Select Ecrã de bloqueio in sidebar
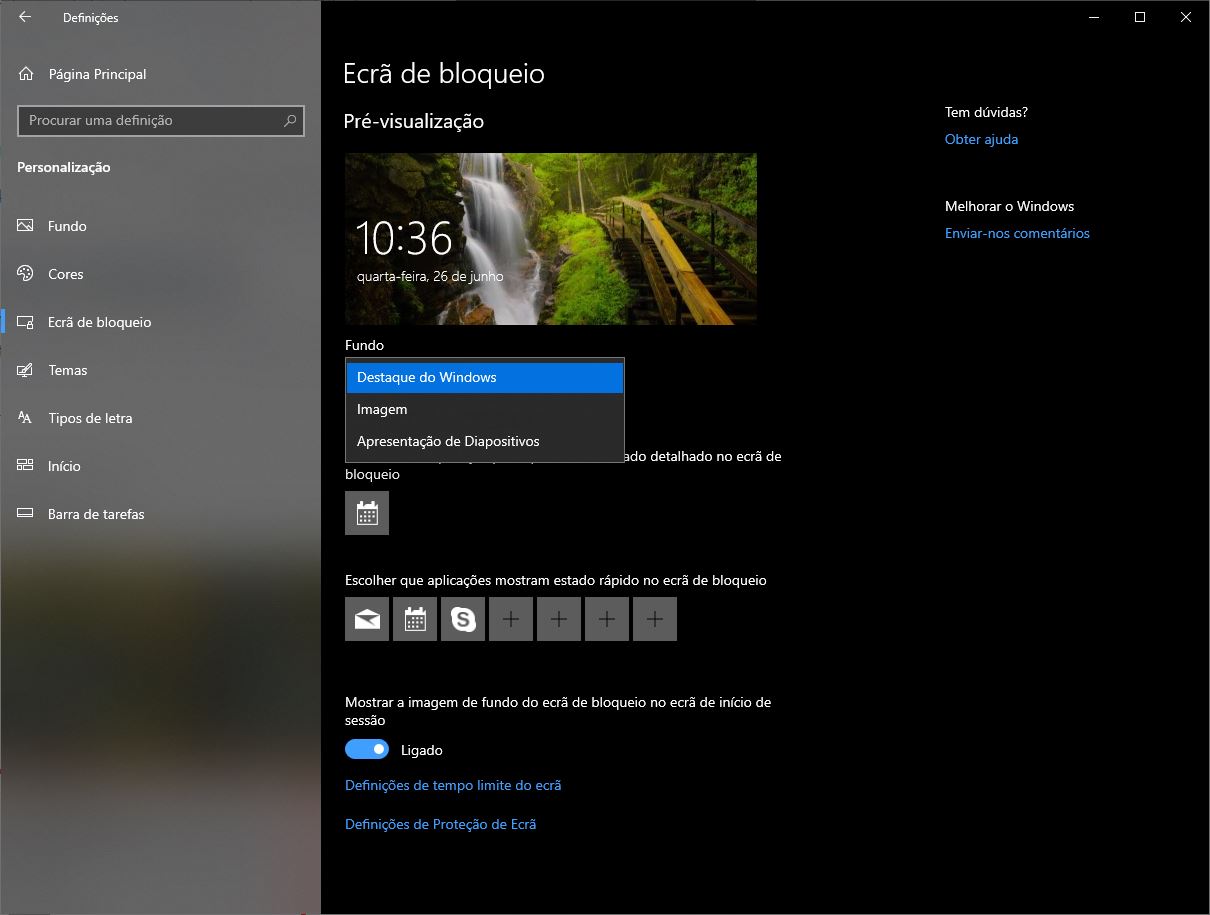The height and width of the screenshot is (915, 1210). (160, 322)
